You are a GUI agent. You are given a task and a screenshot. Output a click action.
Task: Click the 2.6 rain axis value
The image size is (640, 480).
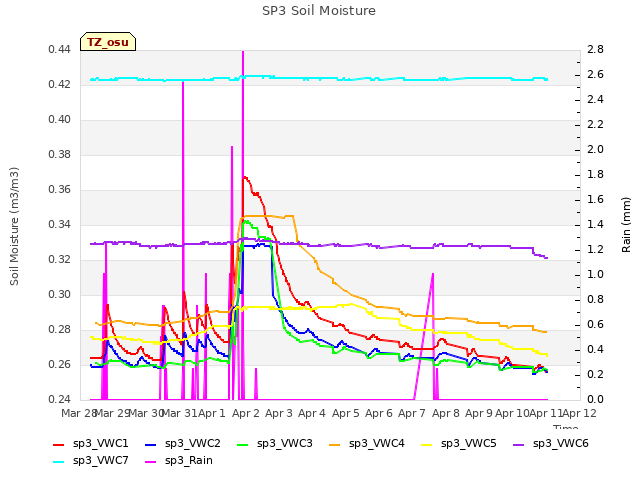click(x=595, y=75)
